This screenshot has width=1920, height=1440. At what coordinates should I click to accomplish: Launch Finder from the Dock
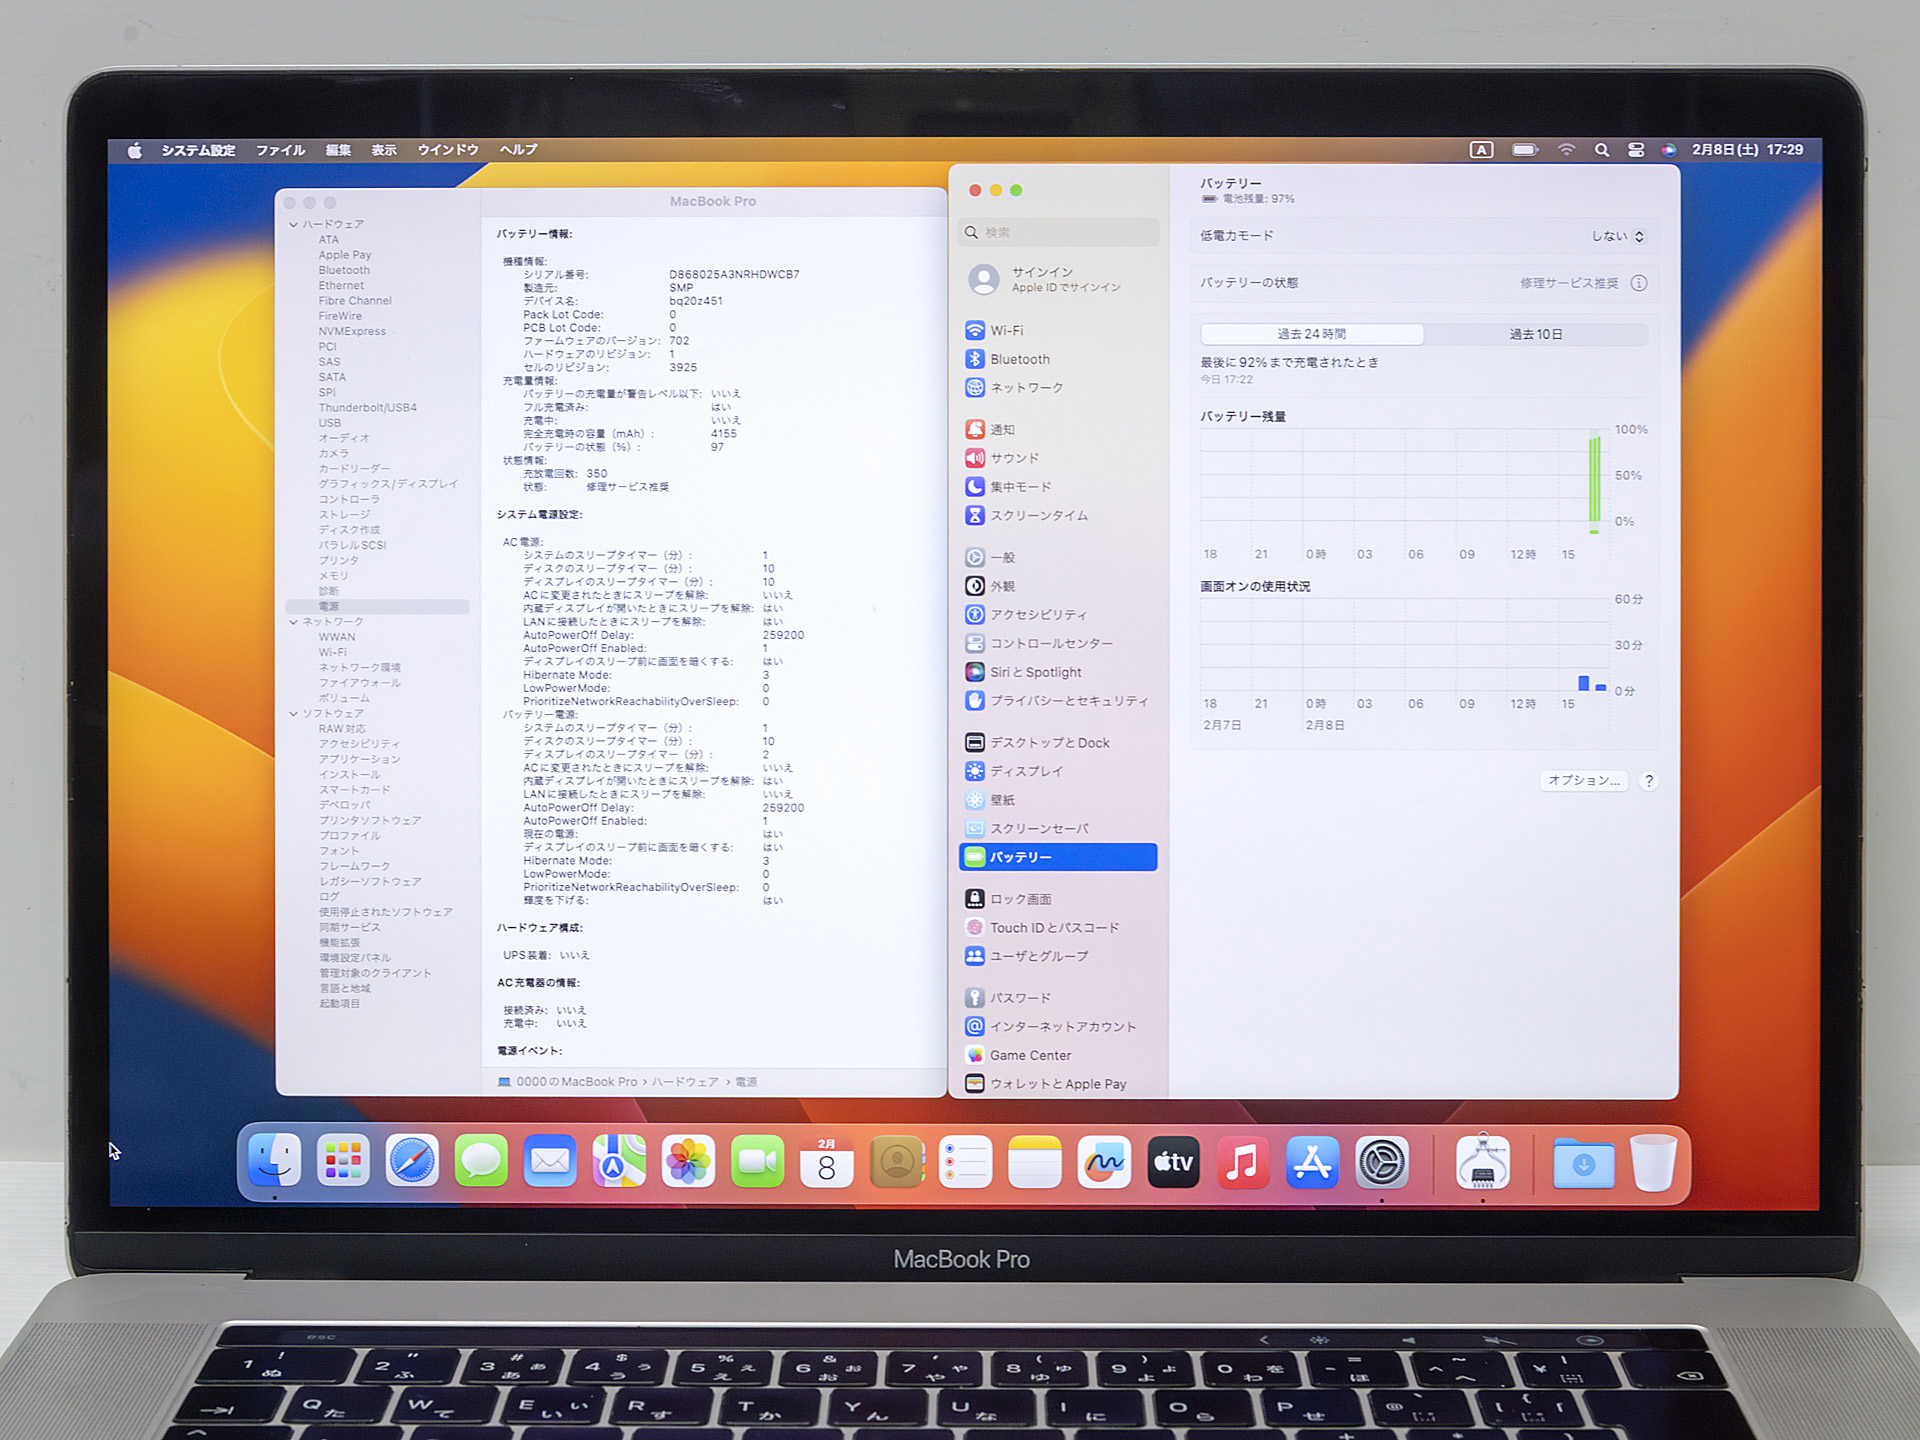point(274,1161)
